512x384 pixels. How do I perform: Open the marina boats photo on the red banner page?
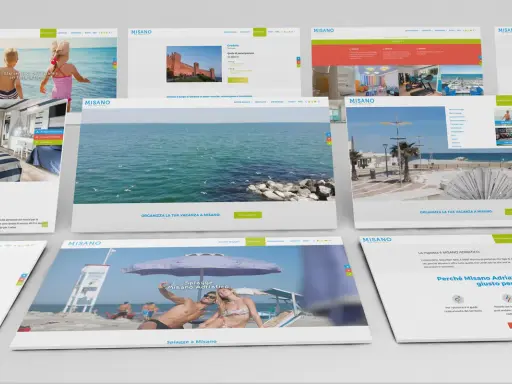click(461, 80)
